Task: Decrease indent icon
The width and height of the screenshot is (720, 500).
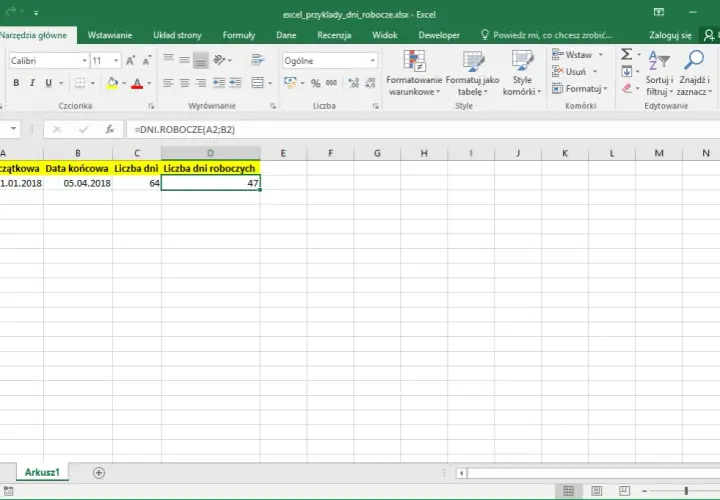Action: coord(219,83)
